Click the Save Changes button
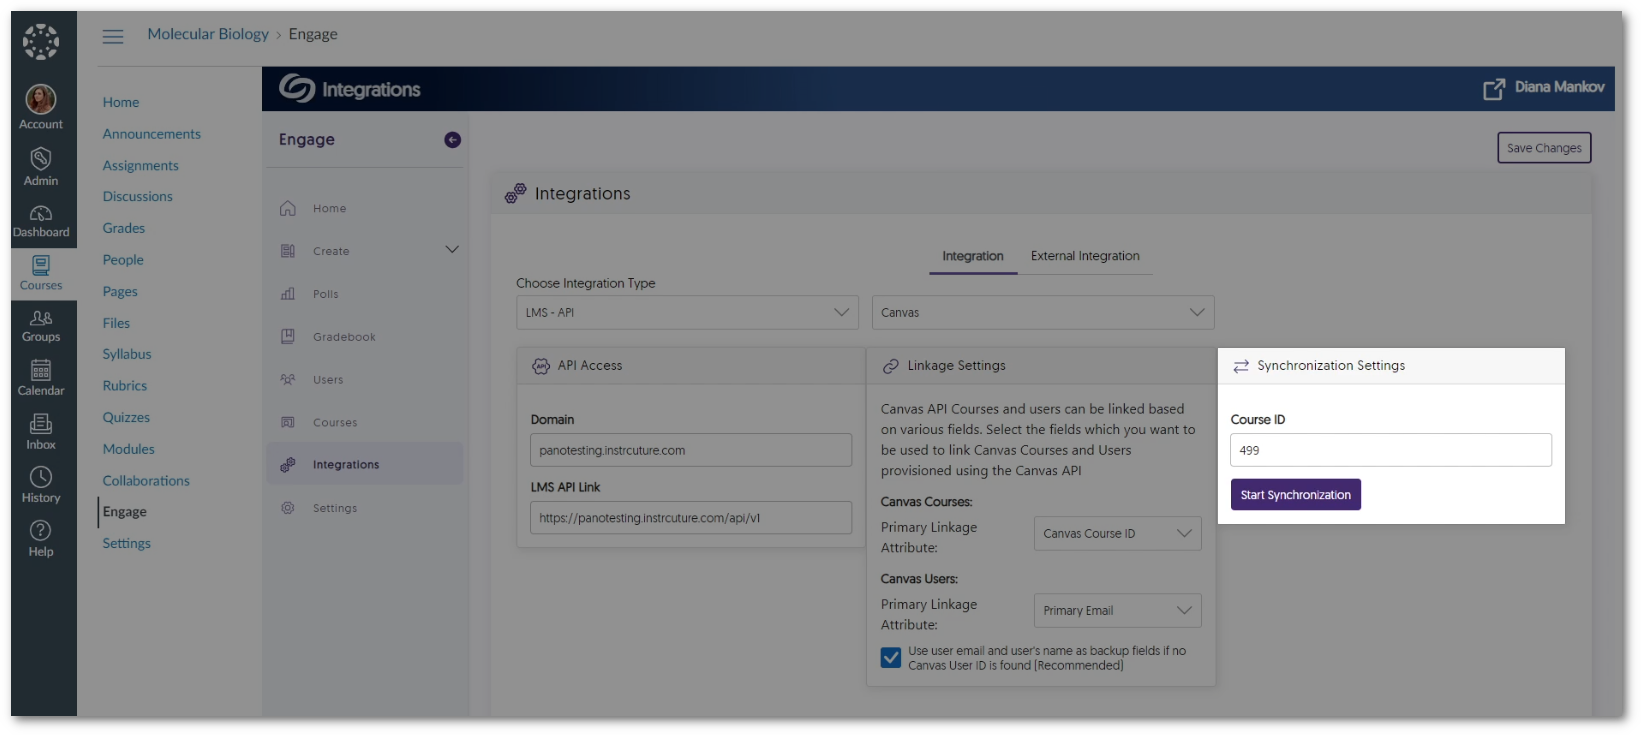1641x735 pixels. click(1543, 148)
